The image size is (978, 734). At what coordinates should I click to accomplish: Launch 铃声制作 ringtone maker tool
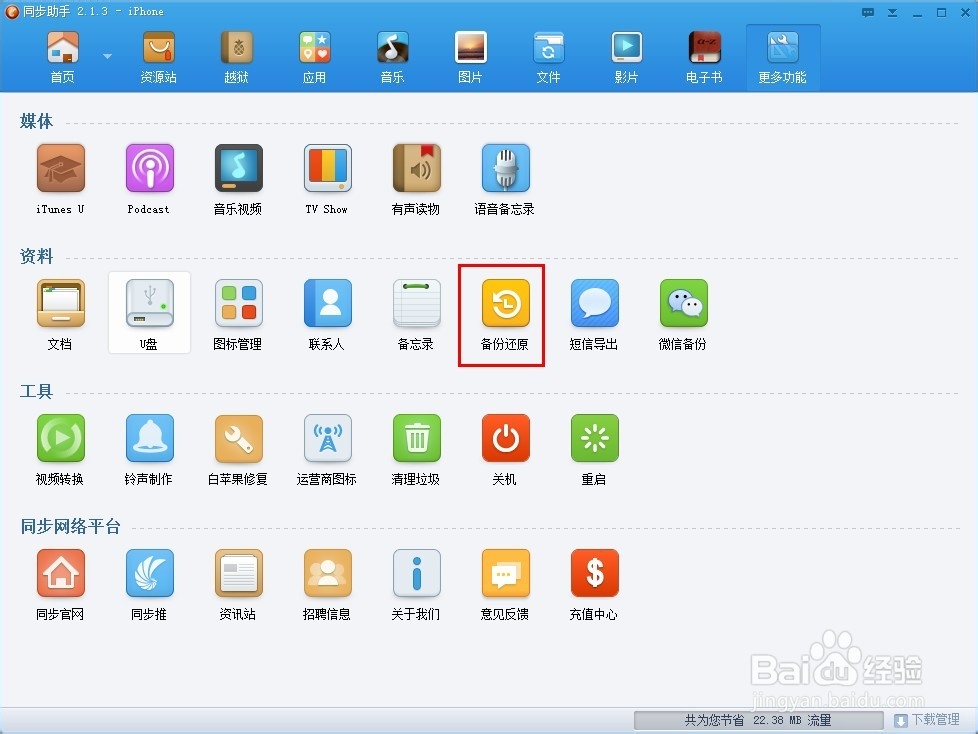pos(150,438)
